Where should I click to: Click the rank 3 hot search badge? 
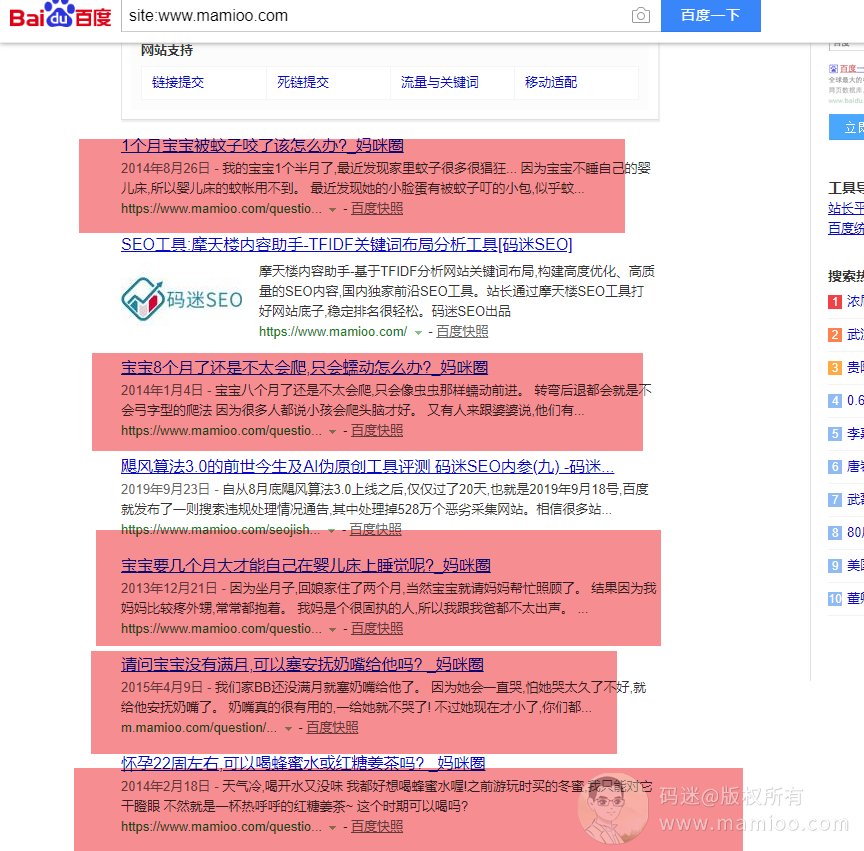click(834, 368)
